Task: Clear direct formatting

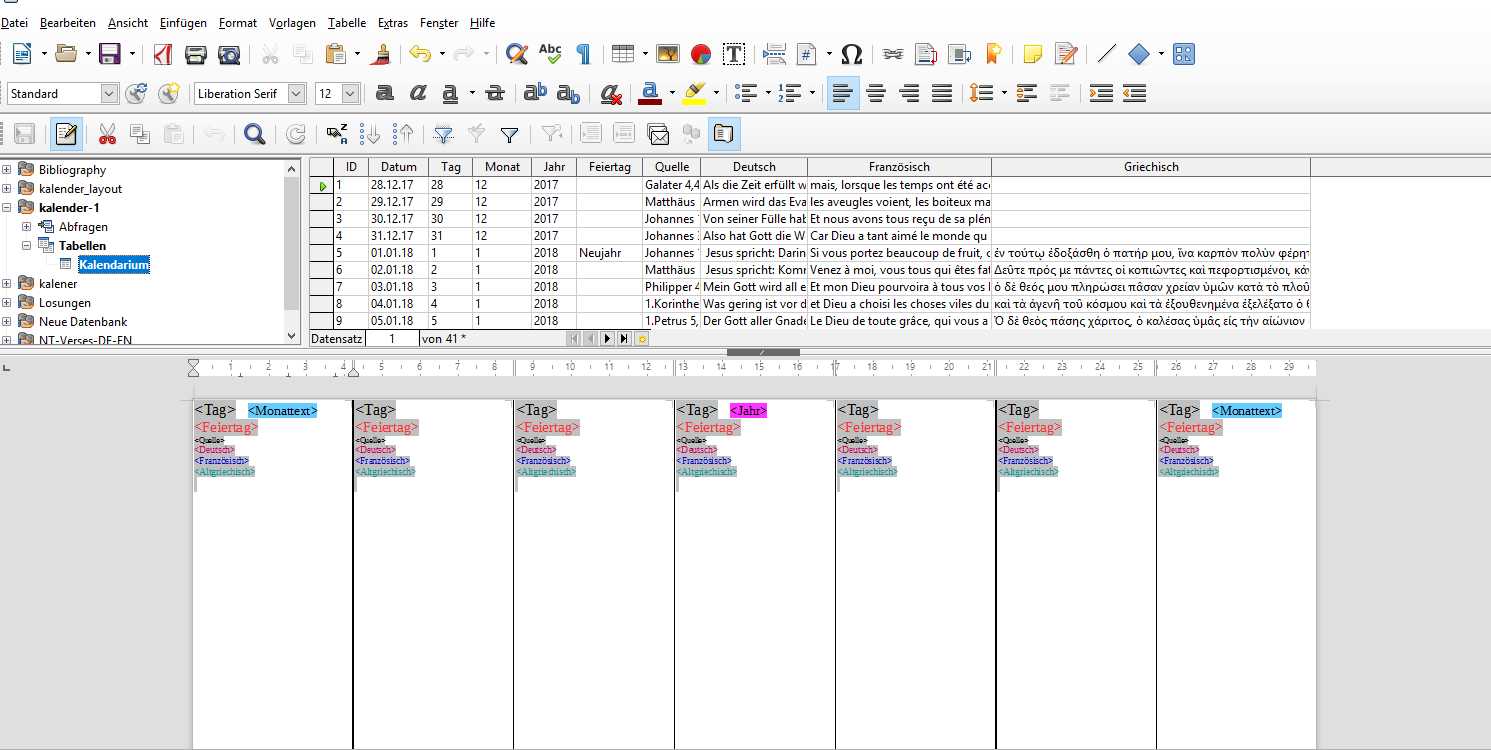Action: click(610, 94)
